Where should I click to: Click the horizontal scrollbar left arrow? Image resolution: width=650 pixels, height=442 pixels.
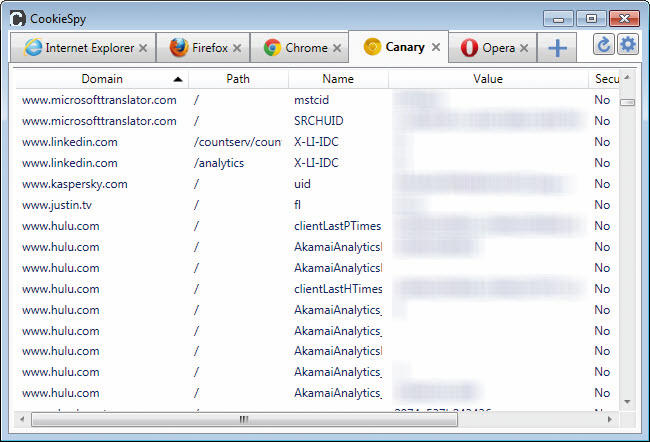click(22, 419)
